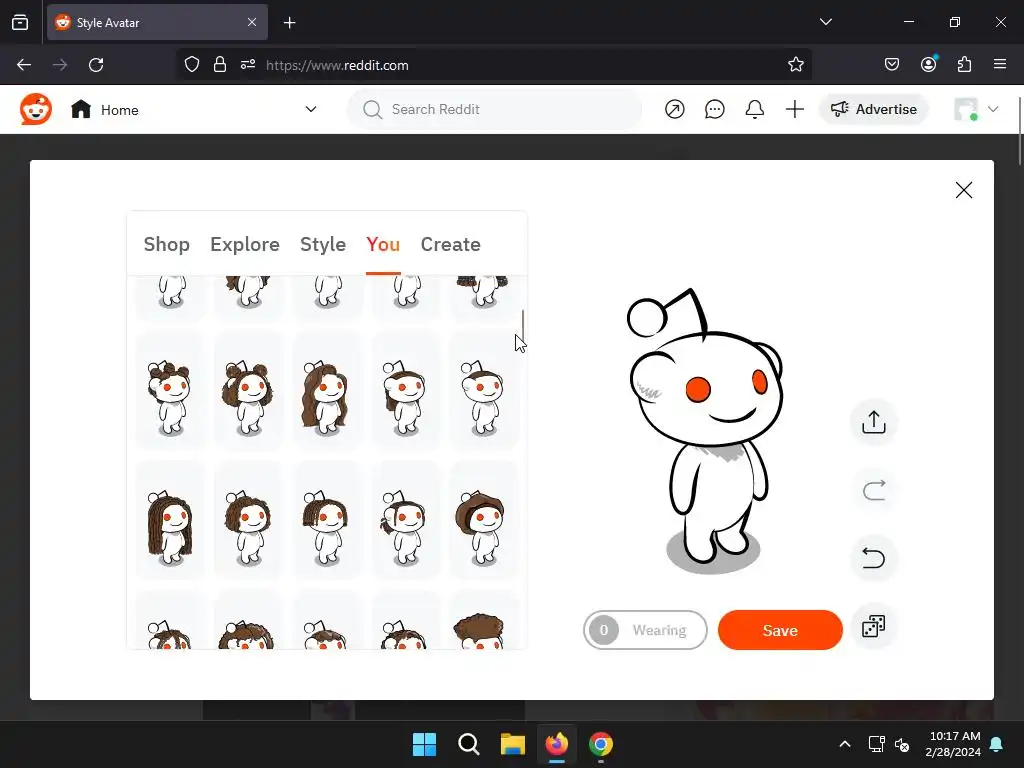Viewport: 1024px width, 768px height.
Task: Open Windows taskbar search
Action: [468, 744]
